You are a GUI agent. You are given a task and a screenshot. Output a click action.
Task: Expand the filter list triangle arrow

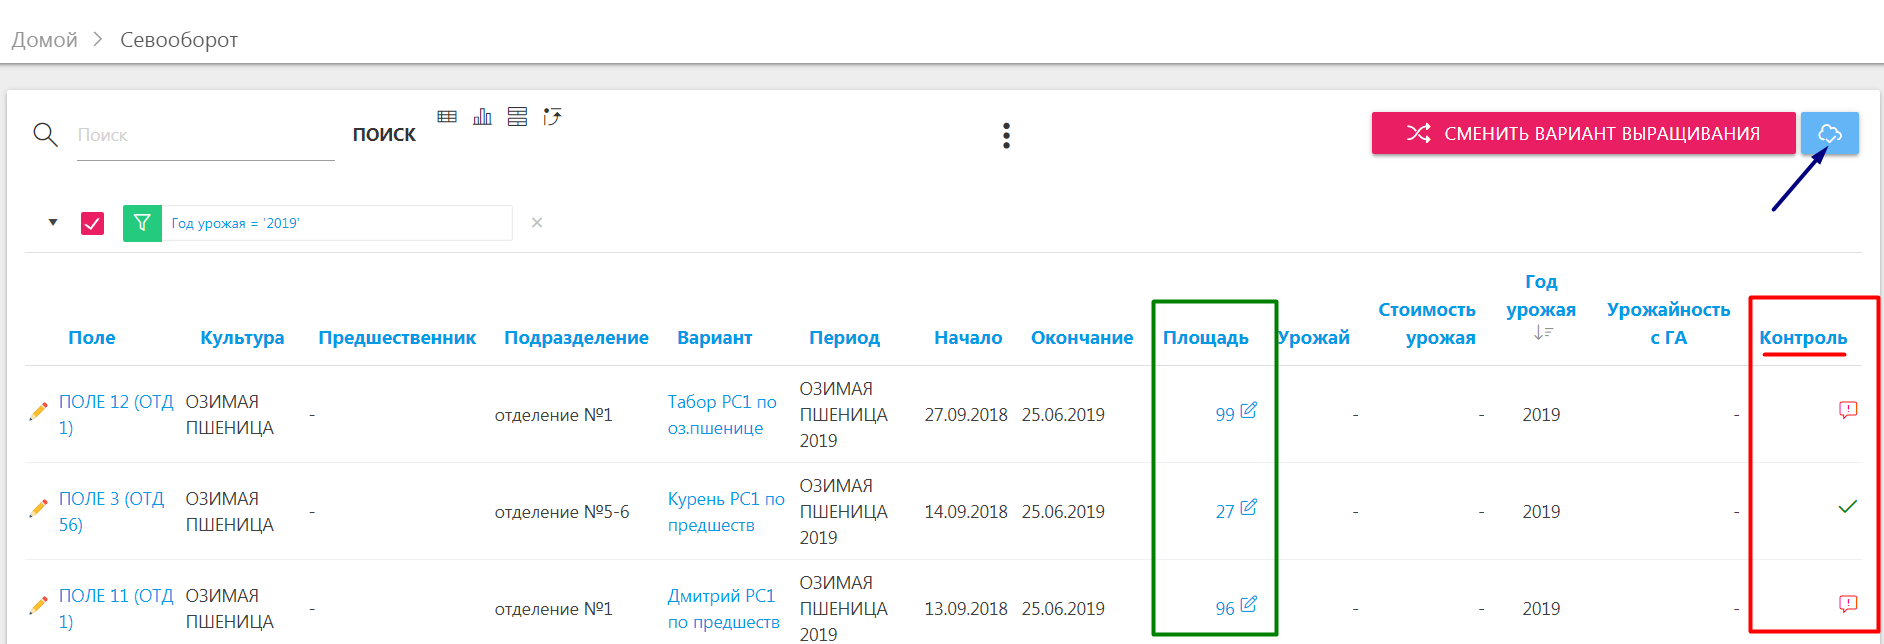point(53,222)
